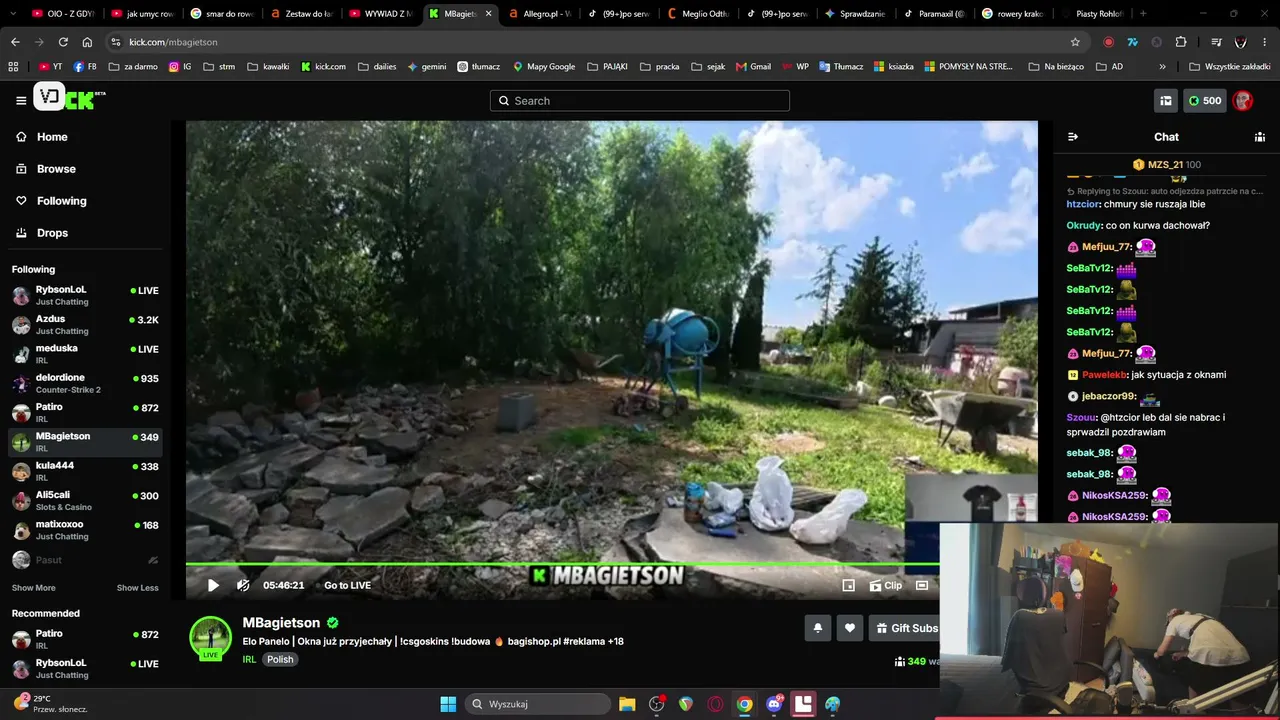
Task: Open Opera from the taskbar
Action: pos(715,704)
